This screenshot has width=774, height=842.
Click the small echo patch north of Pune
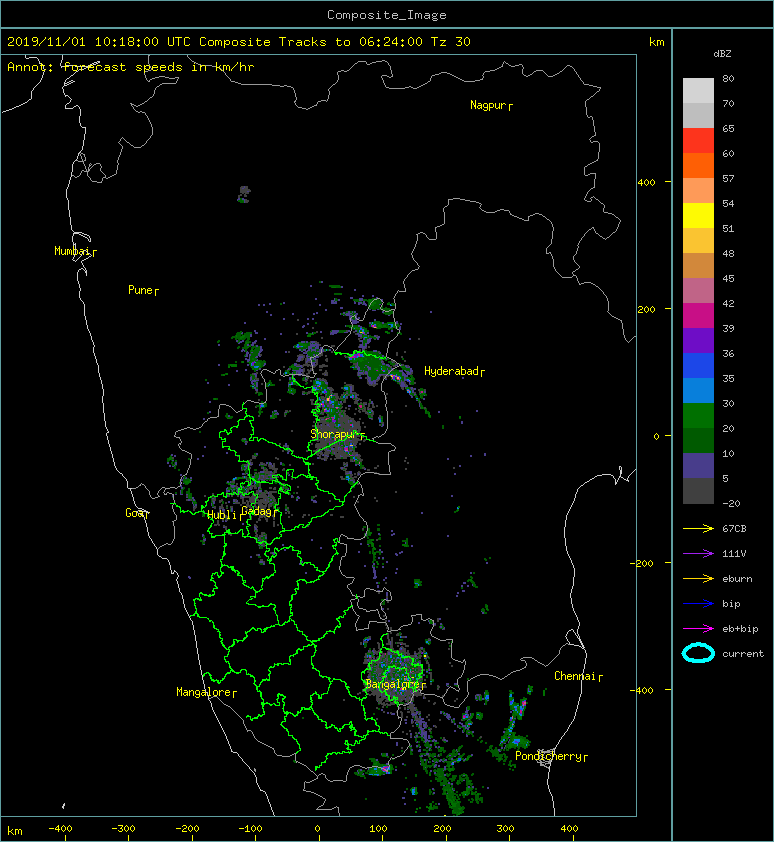(x=244, y=194)
